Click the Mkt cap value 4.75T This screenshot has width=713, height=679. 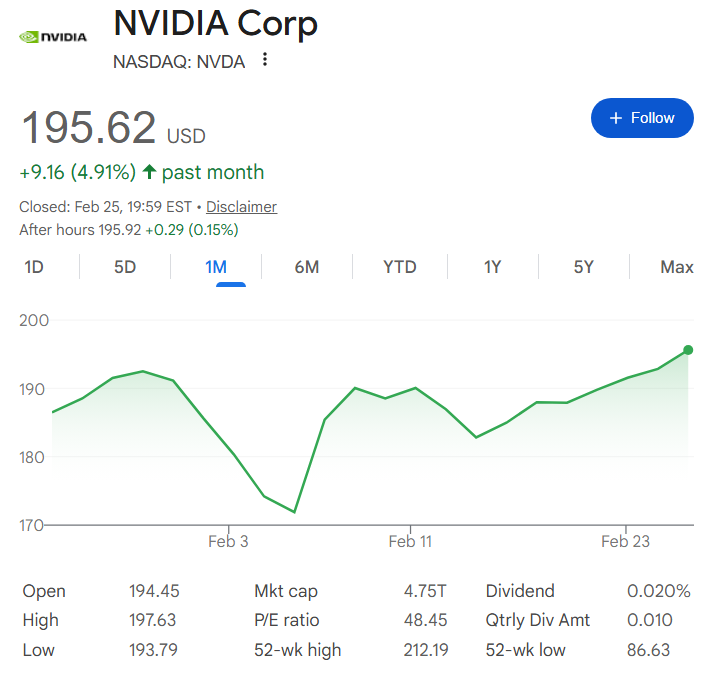pos(425,591)
